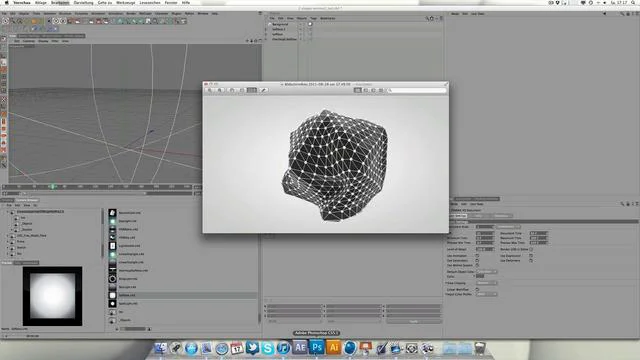The height and width of the screenshot is (360, 640).
Task: Toggle the Use Animation checkbox
Action: point(477,256)
